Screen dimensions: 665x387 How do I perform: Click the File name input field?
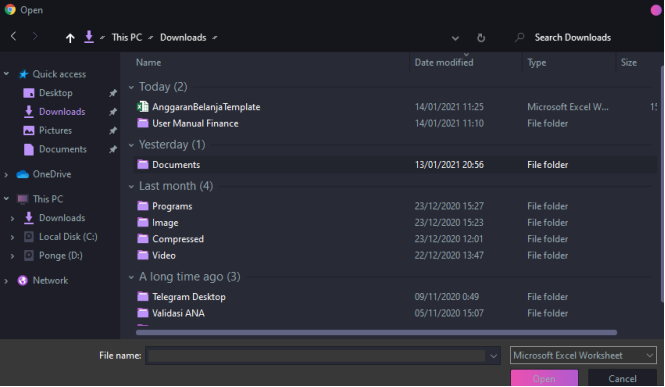316,356
